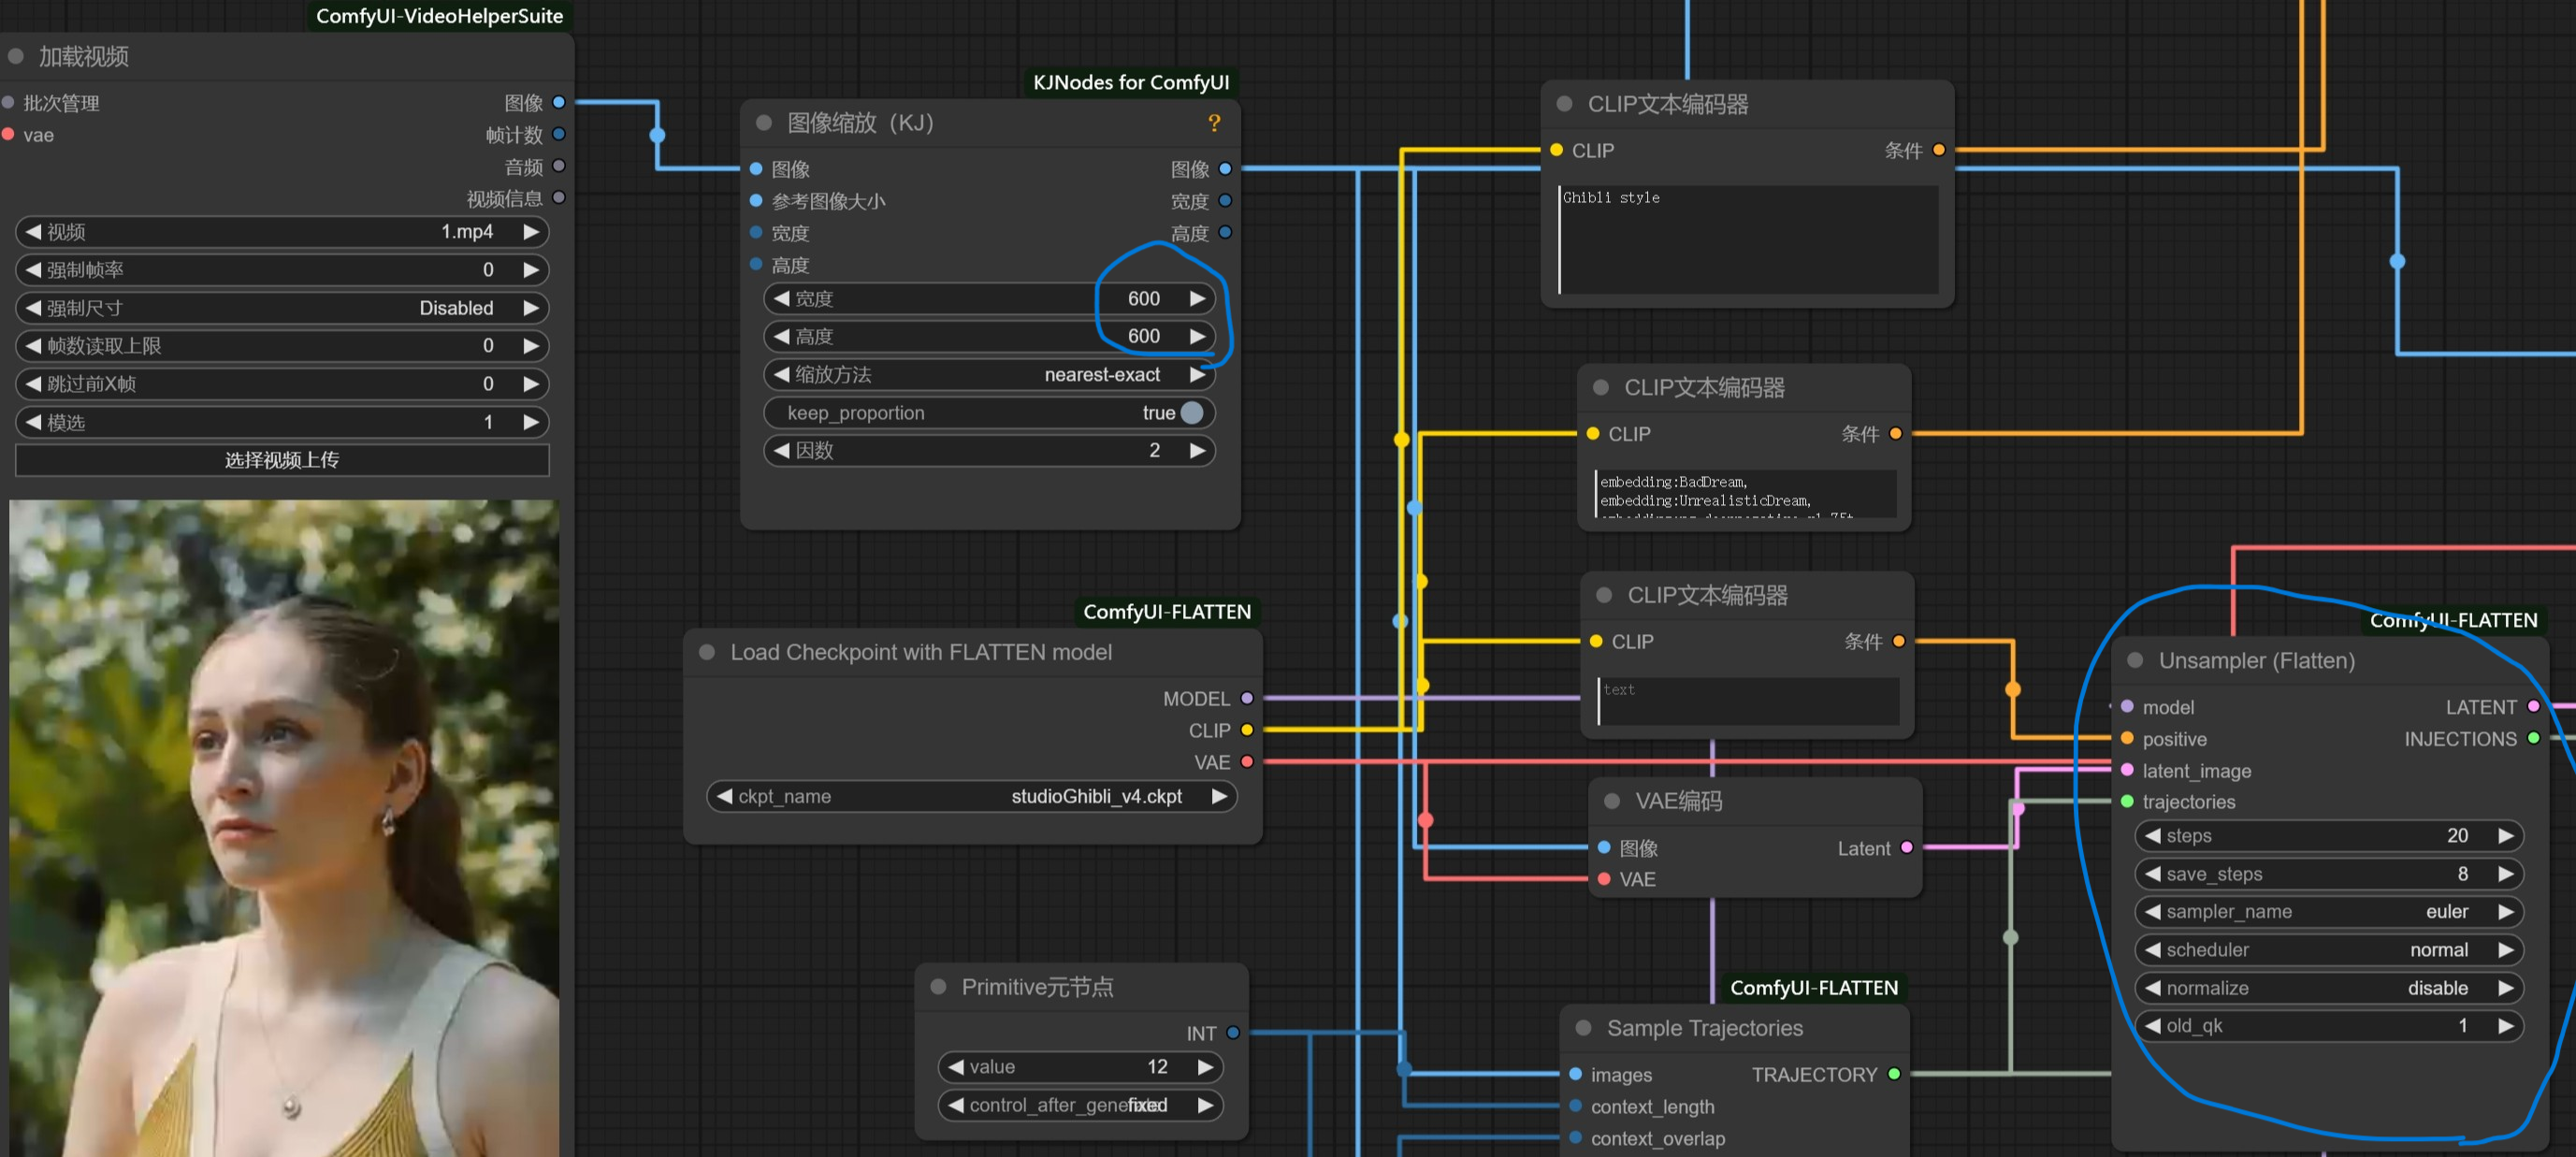Click the ComfyUI-VideoHelperSuite badge label
The height and width of the screenshot is (1157, 2576).
point(439,16)
